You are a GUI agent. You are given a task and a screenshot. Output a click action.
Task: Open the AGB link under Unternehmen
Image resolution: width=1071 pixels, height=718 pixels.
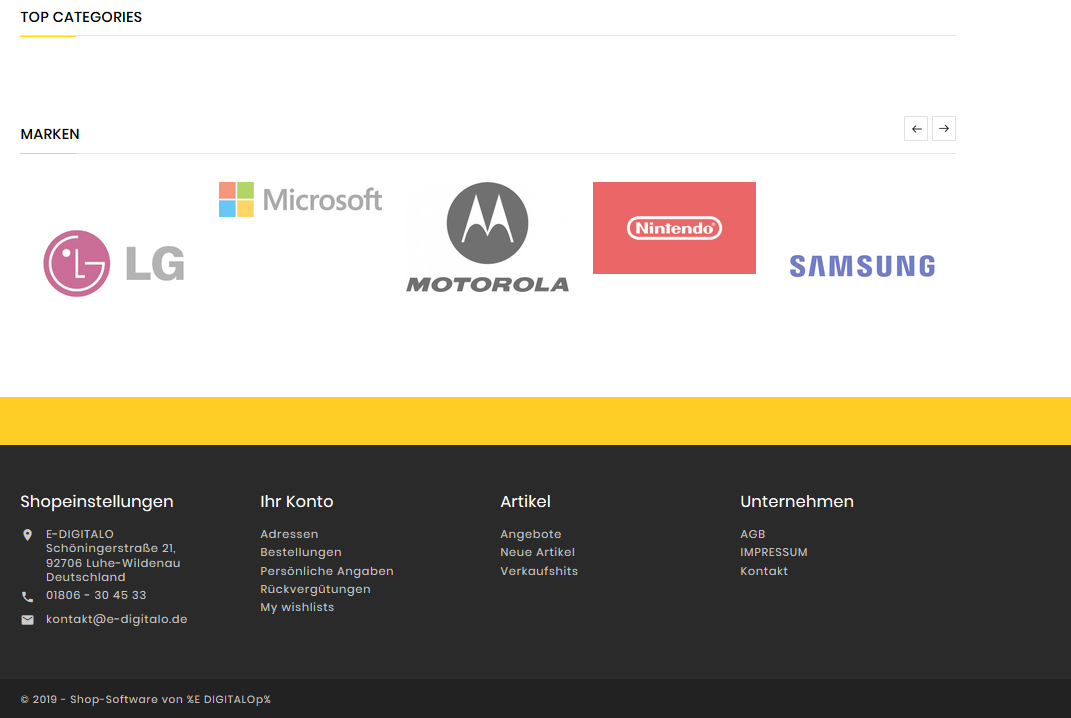tap(753, 534)
